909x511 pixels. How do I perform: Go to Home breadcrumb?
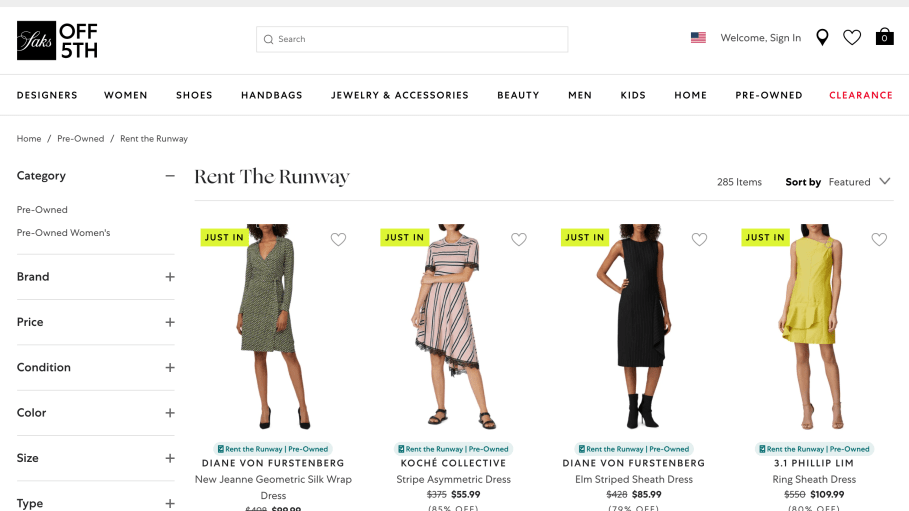tap(29, 139)
